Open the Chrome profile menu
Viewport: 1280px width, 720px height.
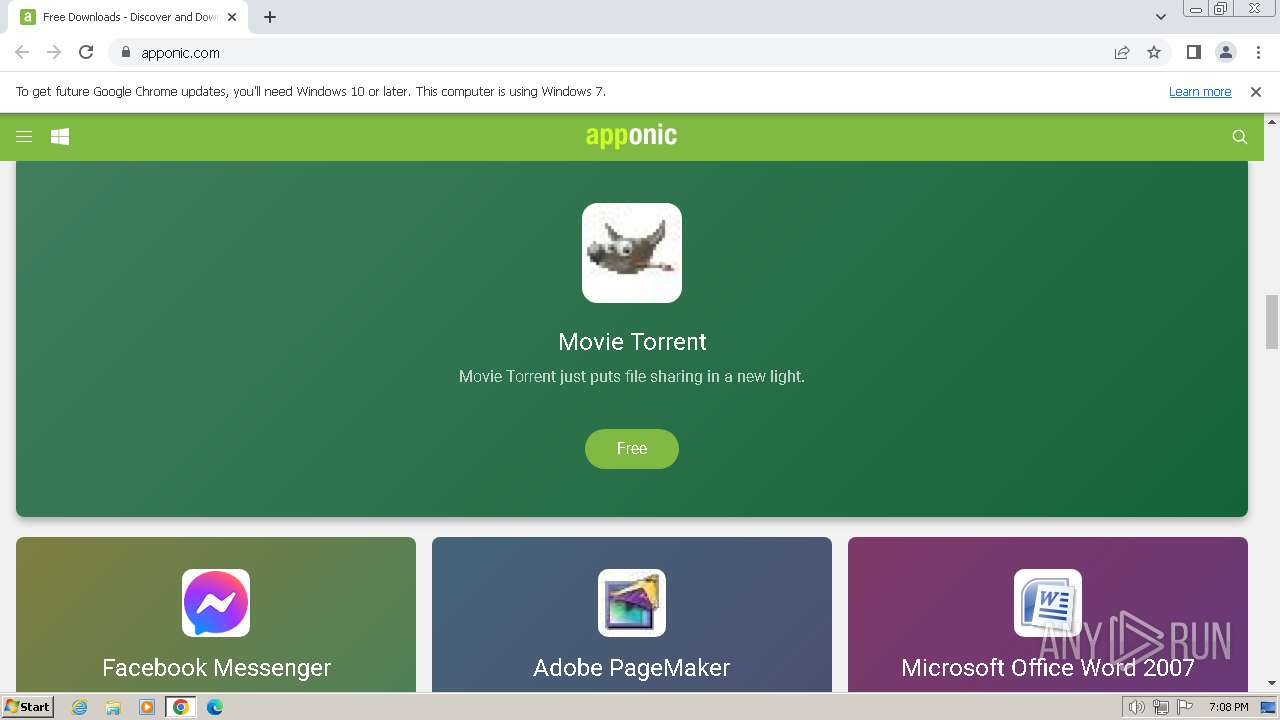[x=1226, y=52]
